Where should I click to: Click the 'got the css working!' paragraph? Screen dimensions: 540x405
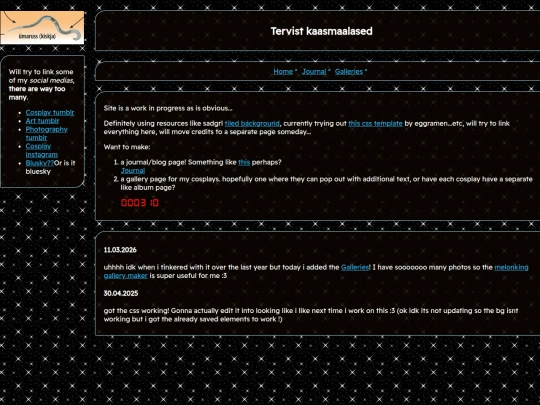tap(311, 315)
